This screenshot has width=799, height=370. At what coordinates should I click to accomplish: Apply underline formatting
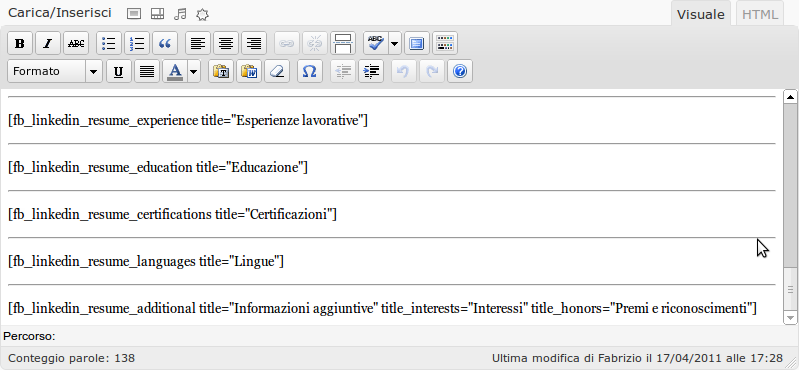click(x=119, y=71)
